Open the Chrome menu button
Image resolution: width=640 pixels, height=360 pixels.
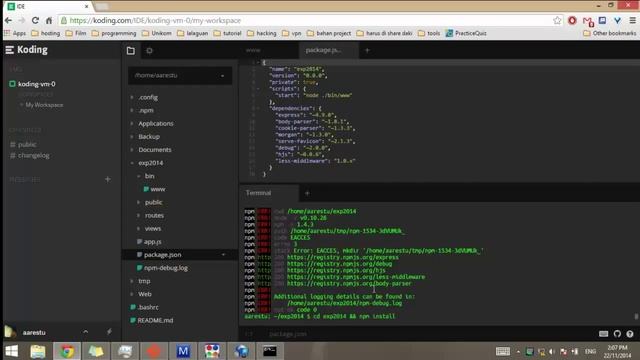(x=632, y=20)
